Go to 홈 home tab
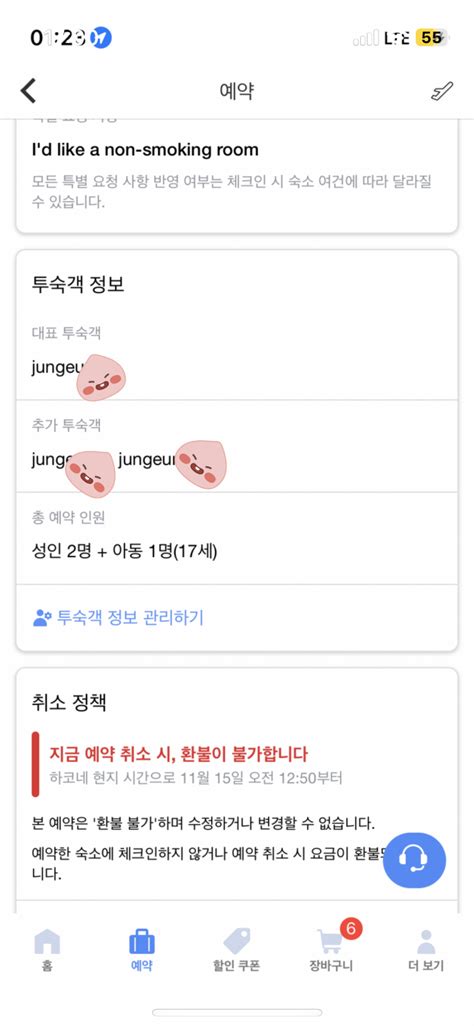The height and width of the screenshot is (1026, 474). pyautogui.click(x=46, y=949)
